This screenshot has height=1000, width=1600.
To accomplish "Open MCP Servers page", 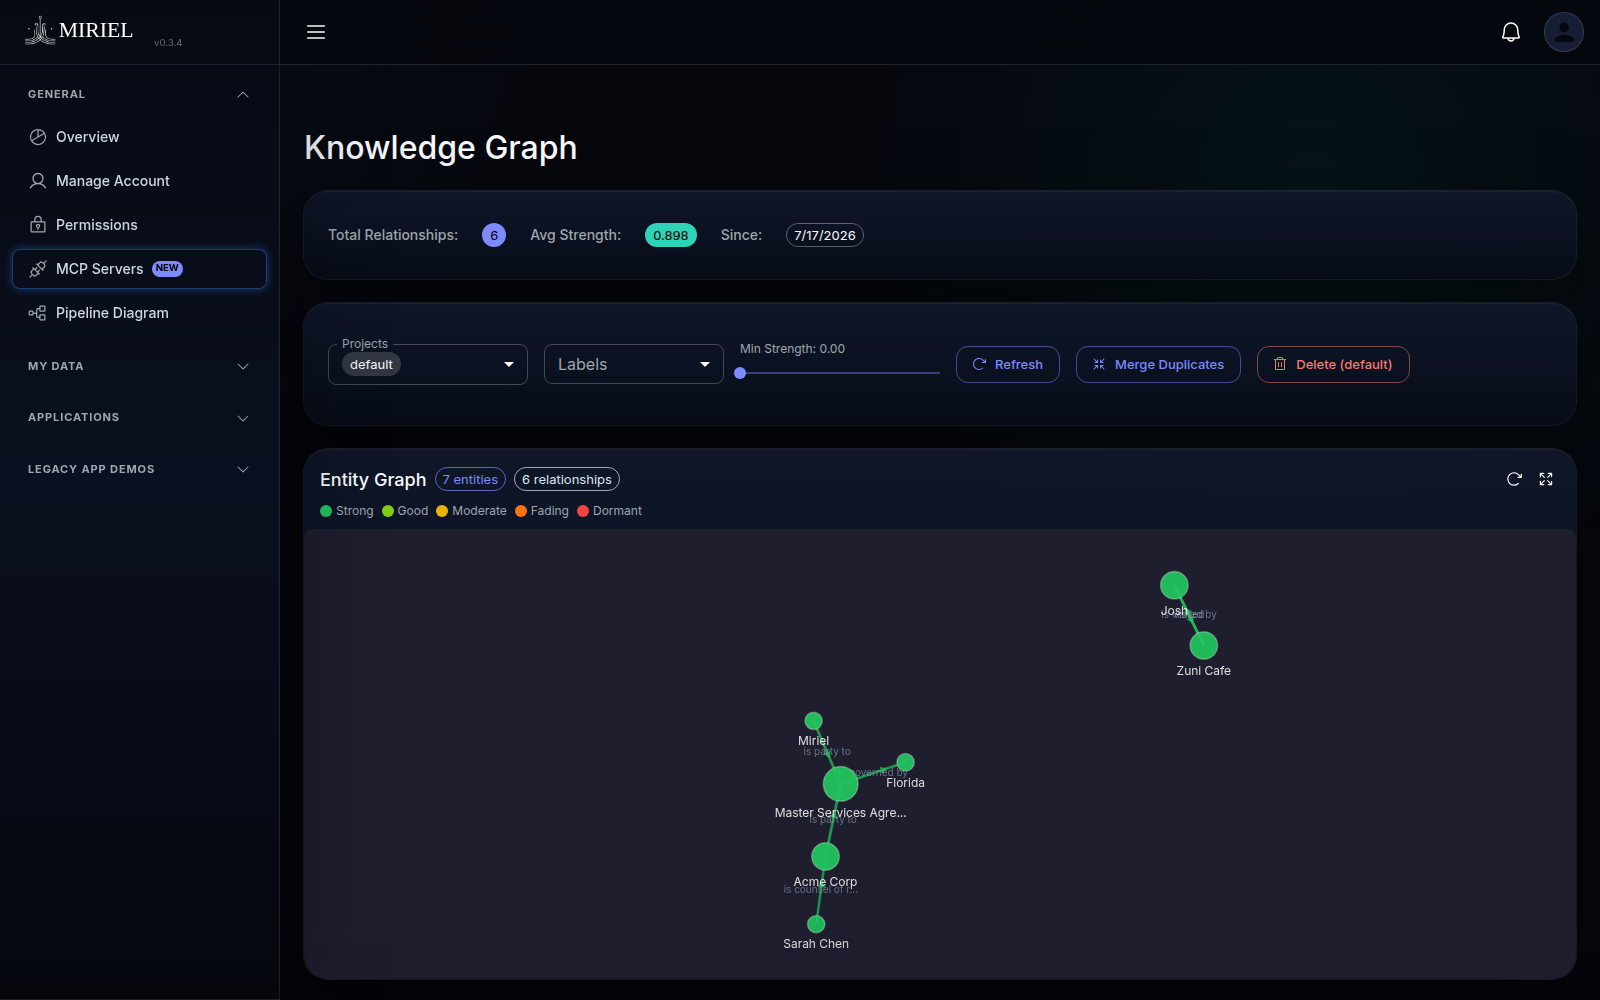I will coord(139,269).
